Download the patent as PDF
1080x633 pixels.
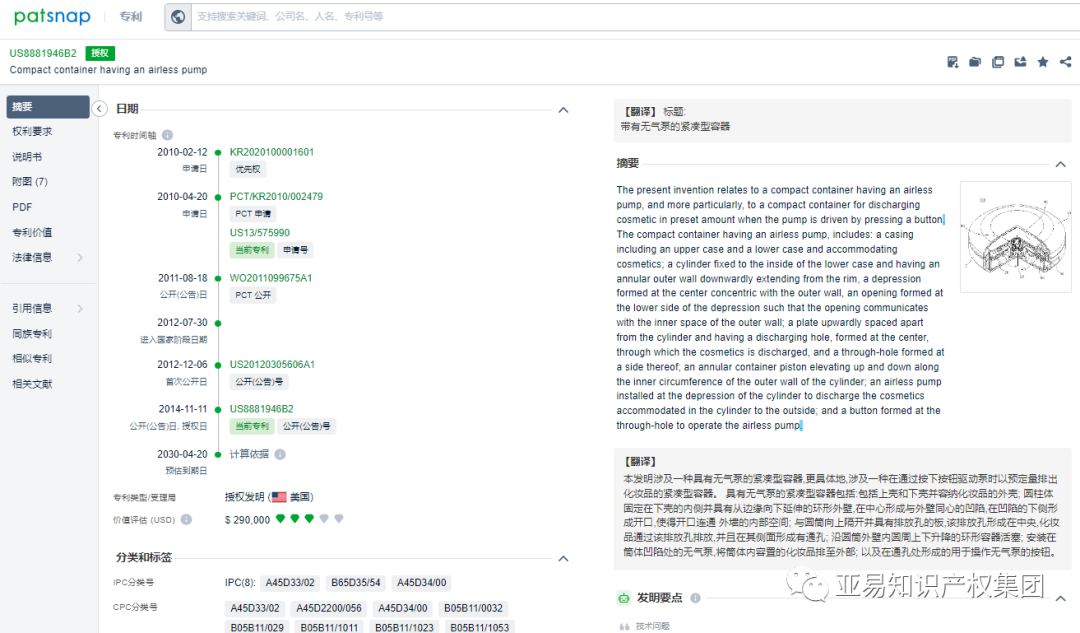pos(953,61)
